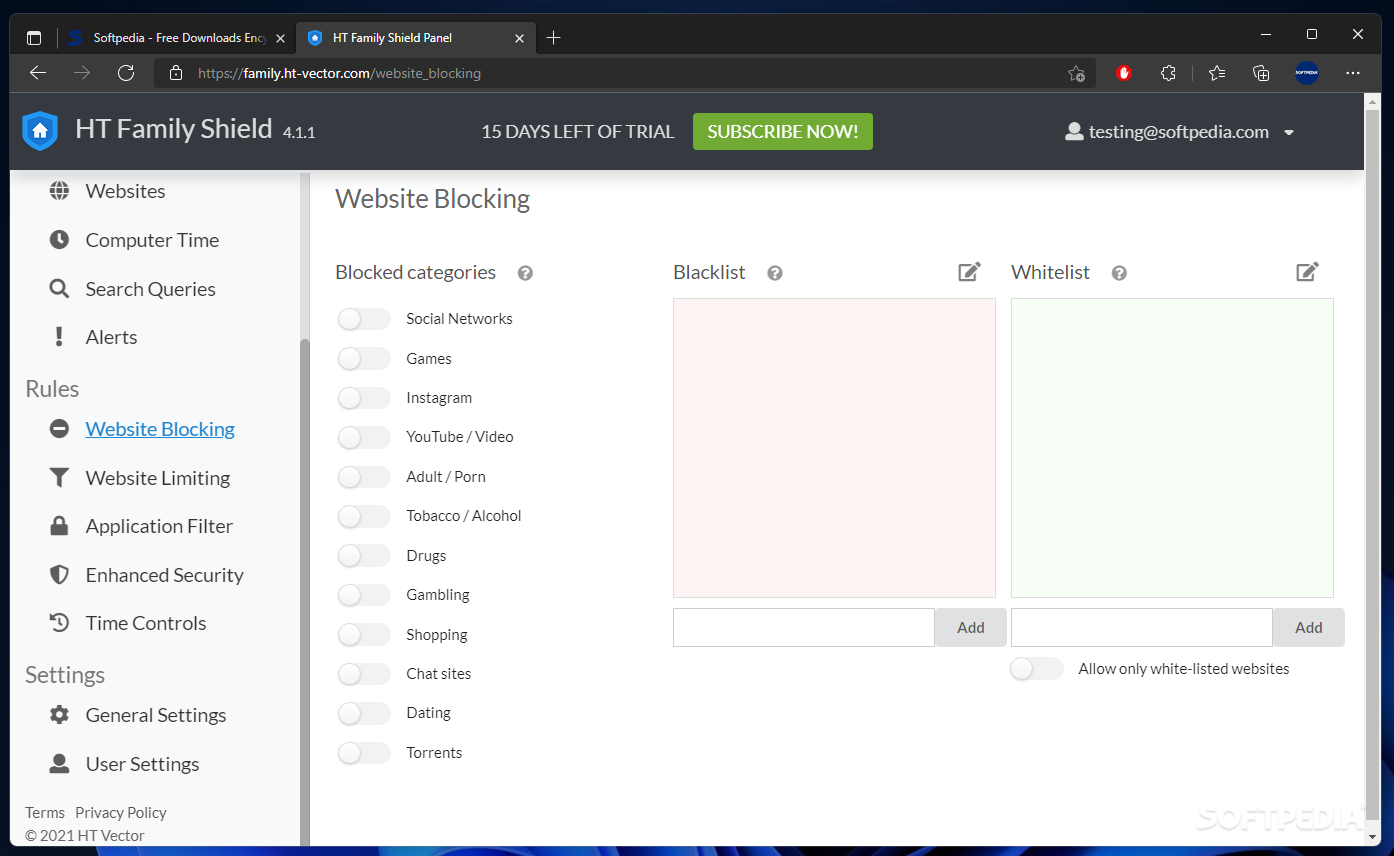Click Add next to the blacklist field
1394x856 pixels.
(971, 628)
